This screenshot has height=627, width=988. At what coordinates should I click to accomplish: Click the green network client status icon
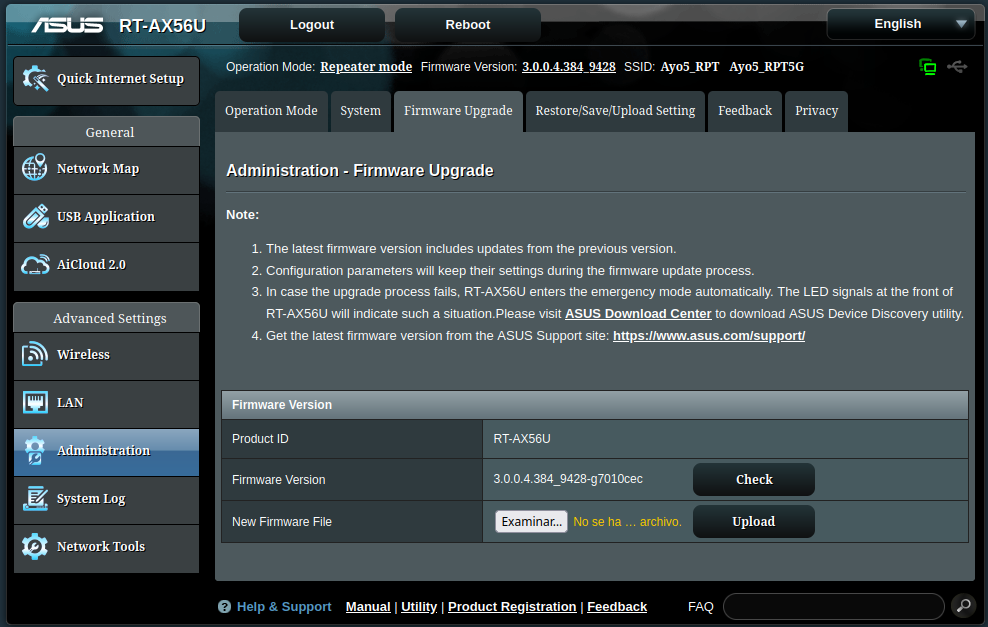point(928,67)
